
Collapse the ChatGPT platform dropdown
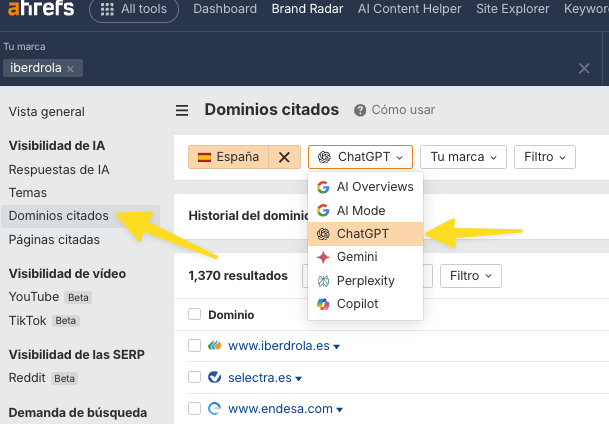point(360,157)
